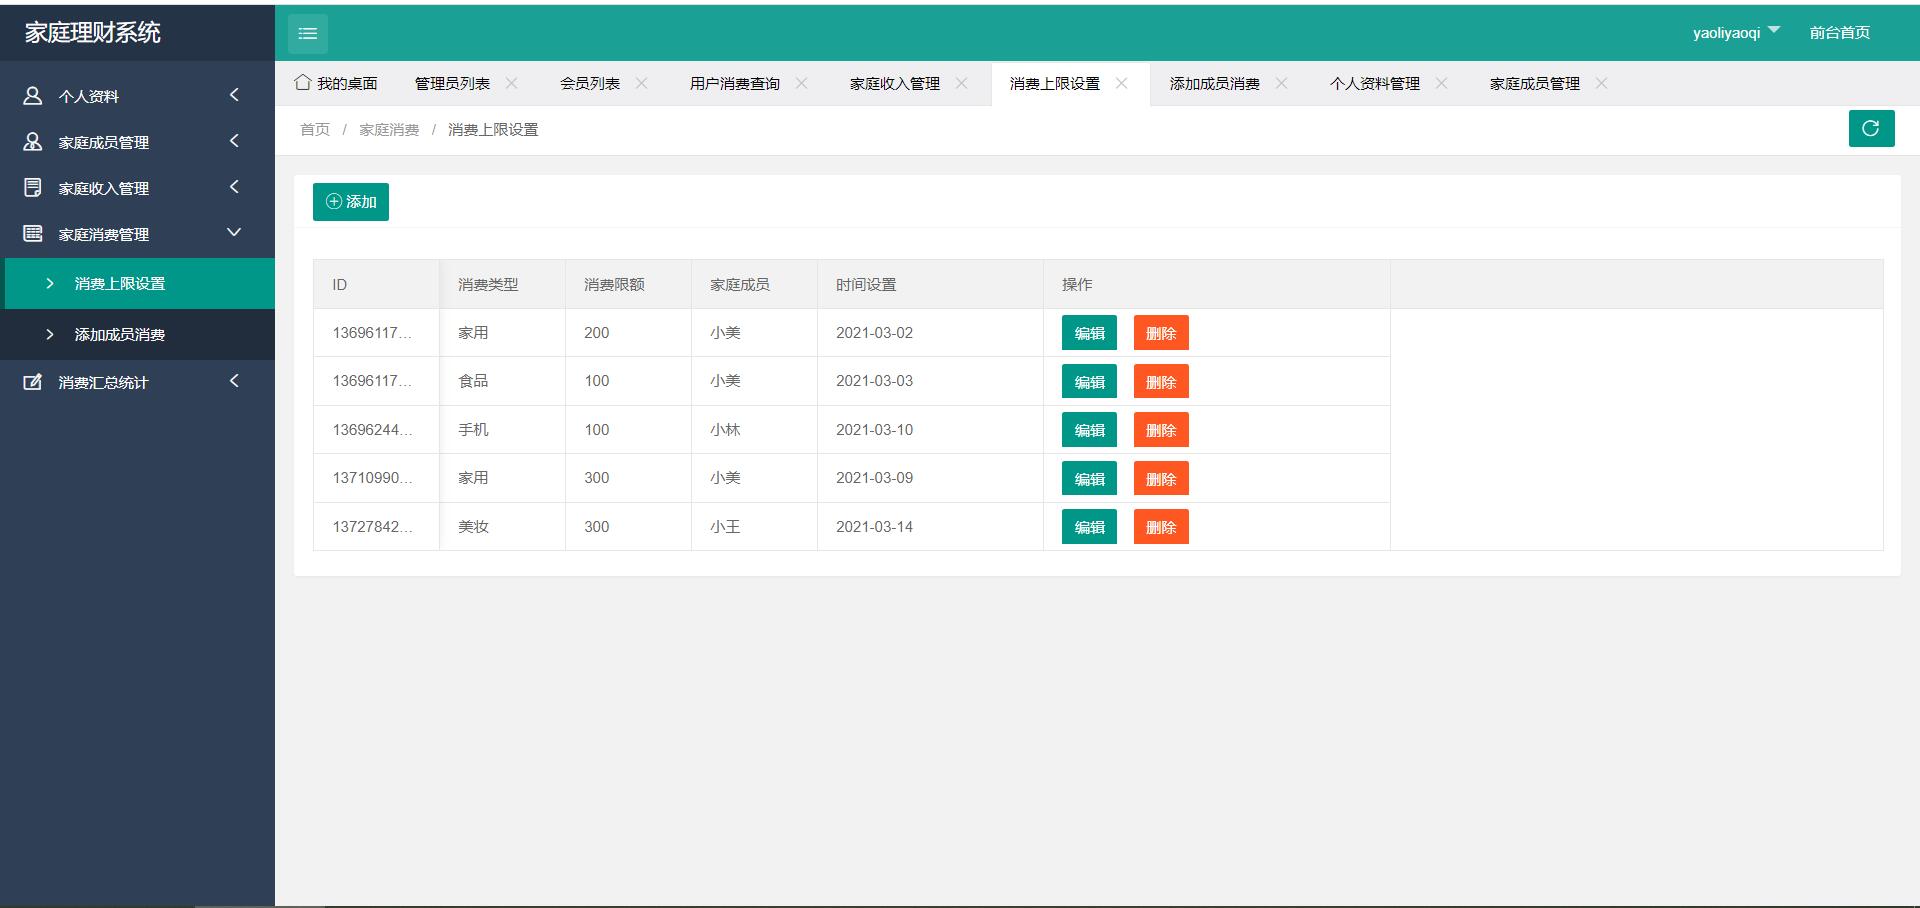Expand the 个人资料 sidebar chevron
The height and width of the screenshot is (908, 1920).
234,95
